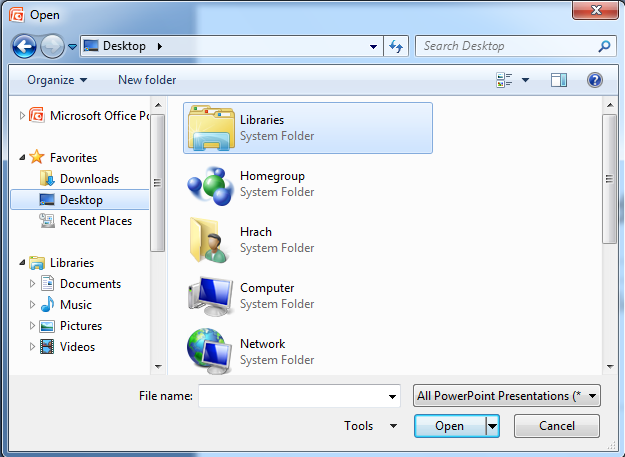Expand the Organize dropdown menu
The image size is (625, 457).
(57, 80)
